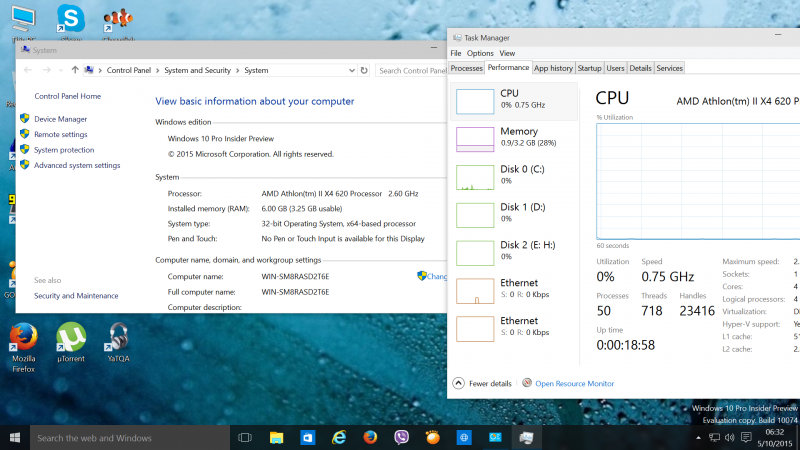Go up one level in Control Panel
Image resolution: width=800 pixels, height=450 pixels.
point(75,70)
